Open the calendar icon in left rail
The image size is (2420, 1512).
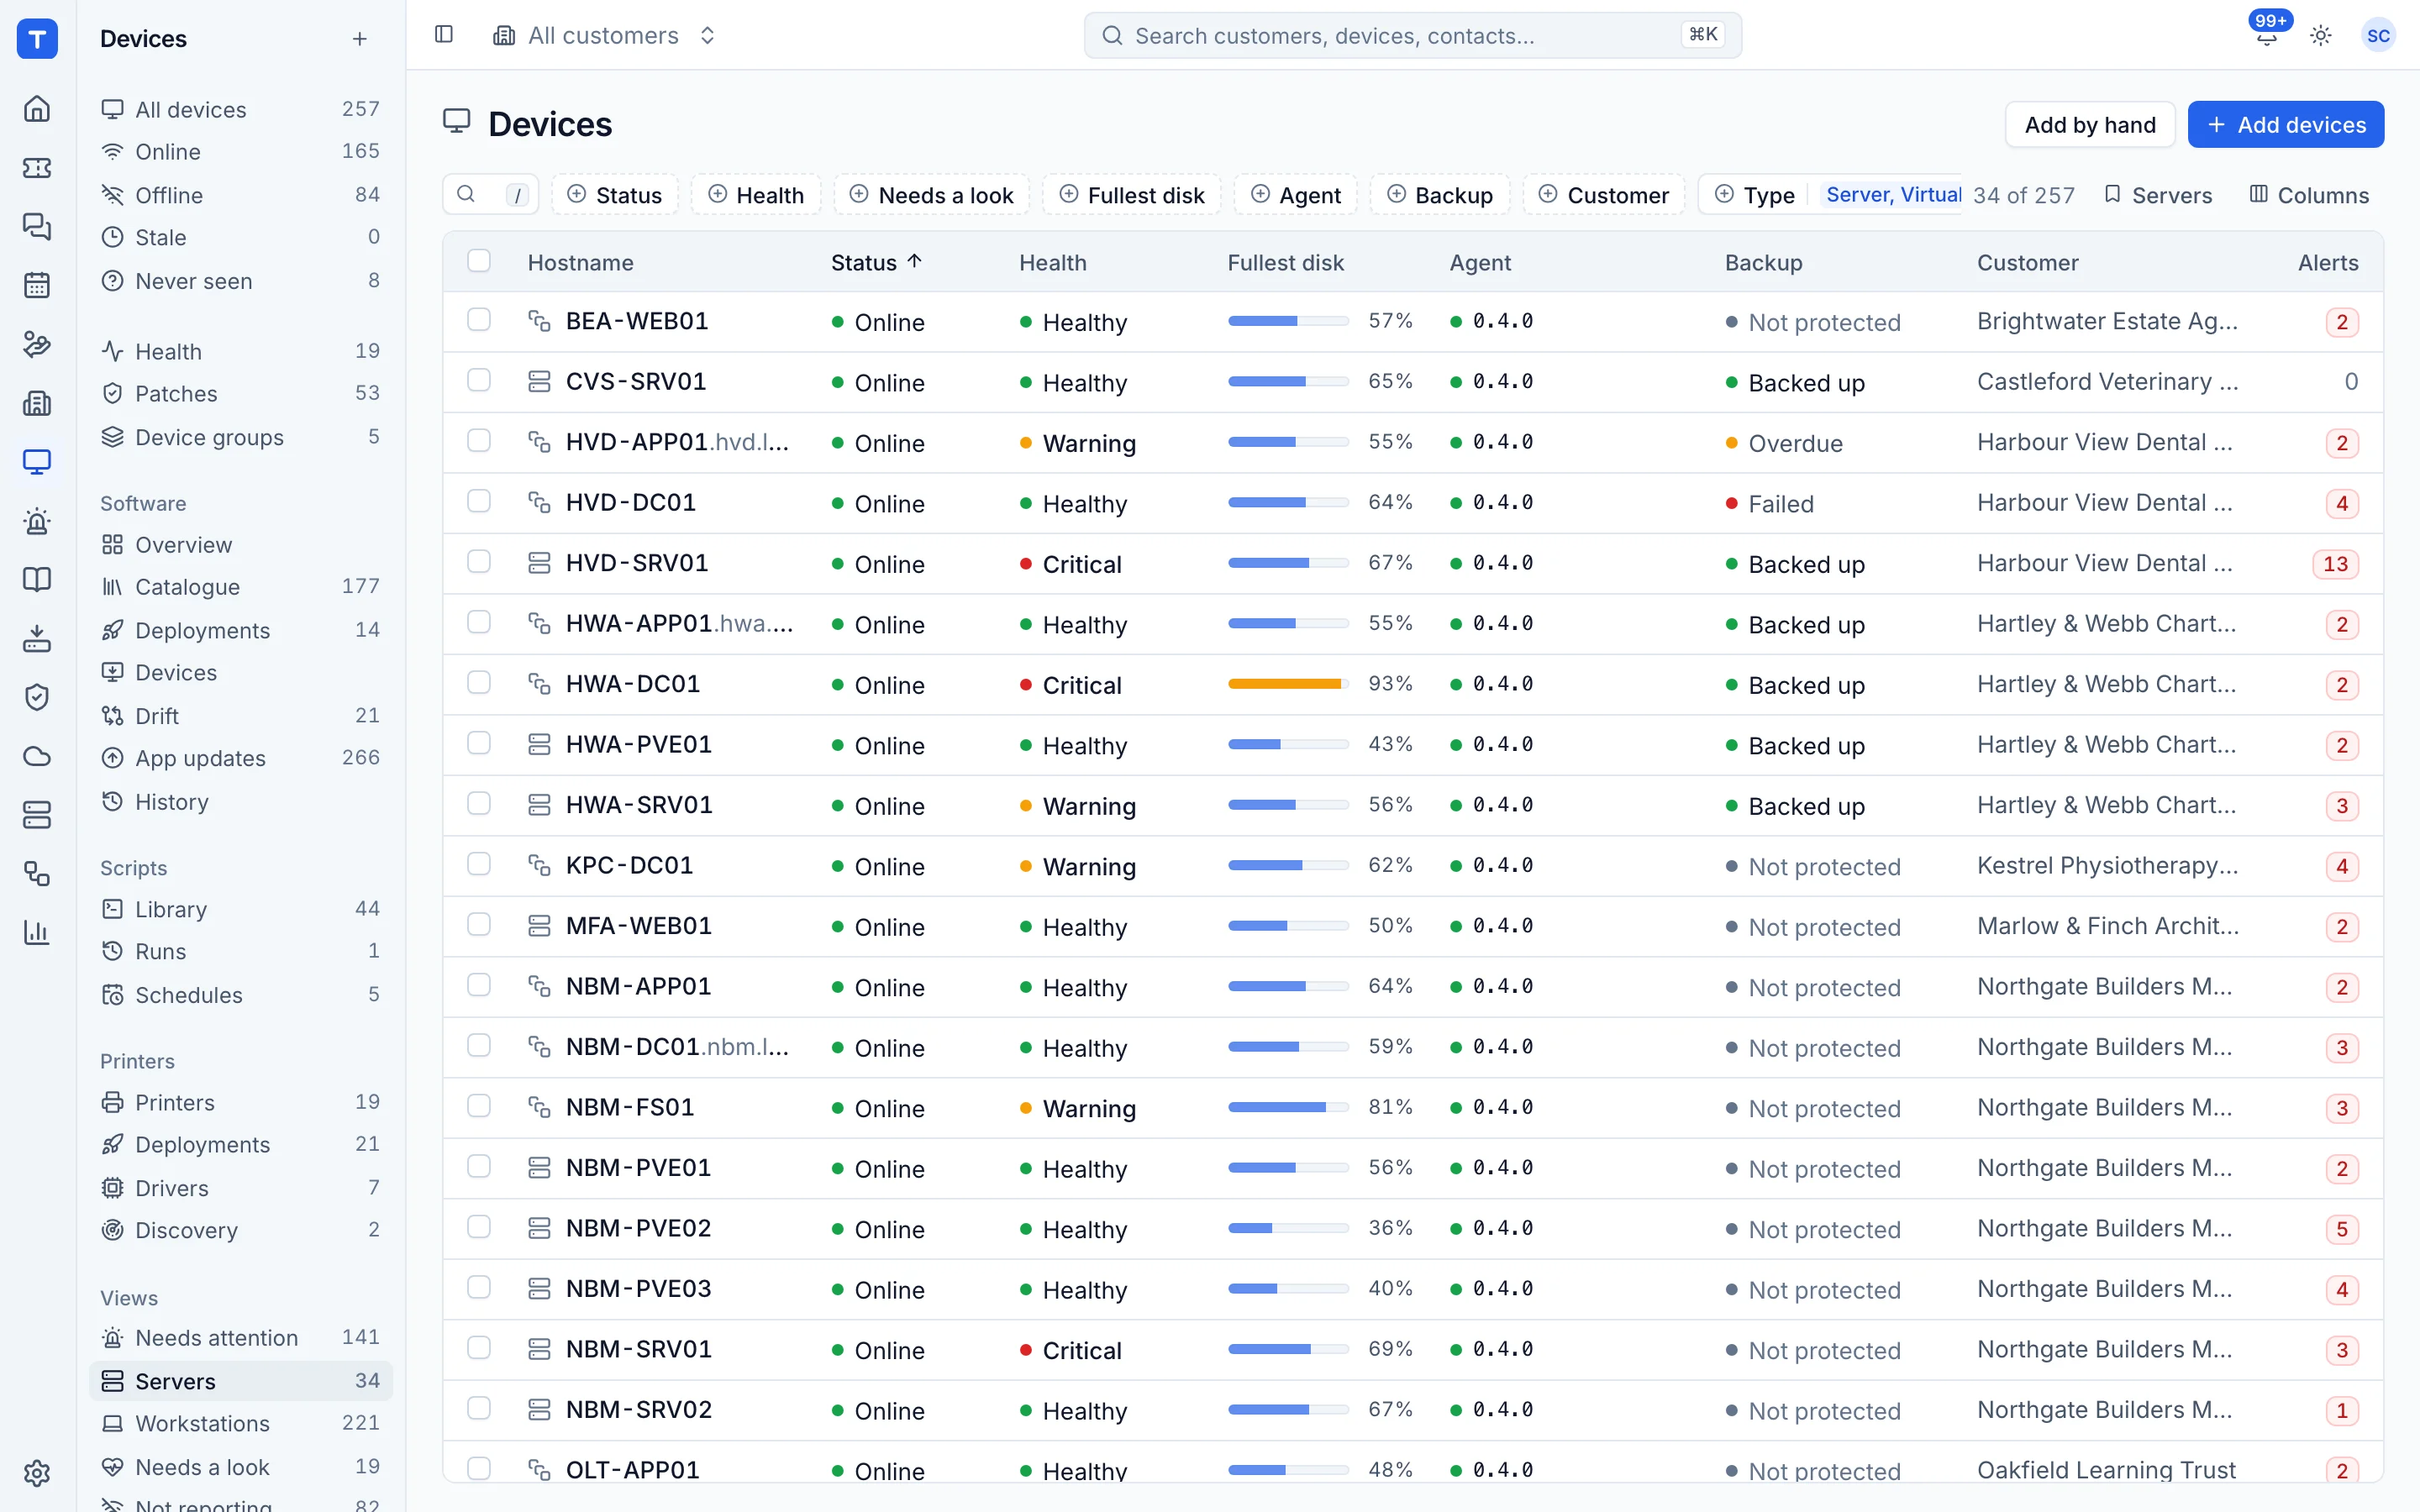[x=37, y=285]
